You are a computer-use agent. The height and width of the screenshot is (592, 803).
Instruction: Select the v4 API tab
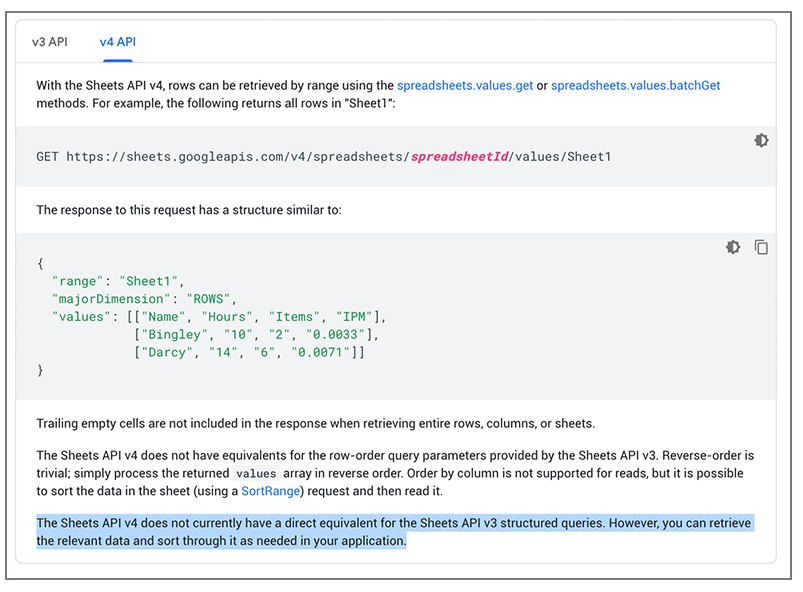[117, 42]
